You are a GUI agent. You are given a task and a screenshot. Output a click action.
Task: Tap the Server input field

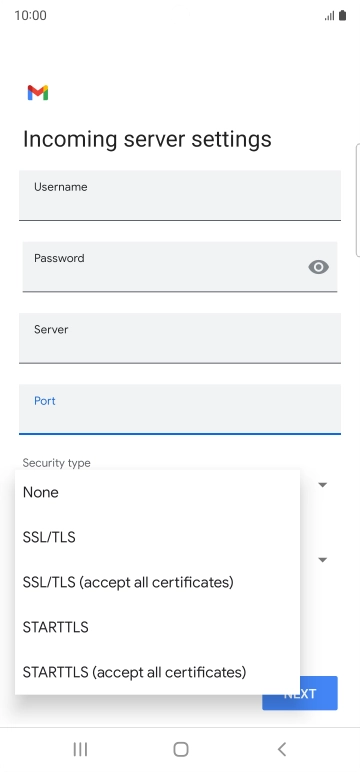pyautogui.click(x=180, y=338)
